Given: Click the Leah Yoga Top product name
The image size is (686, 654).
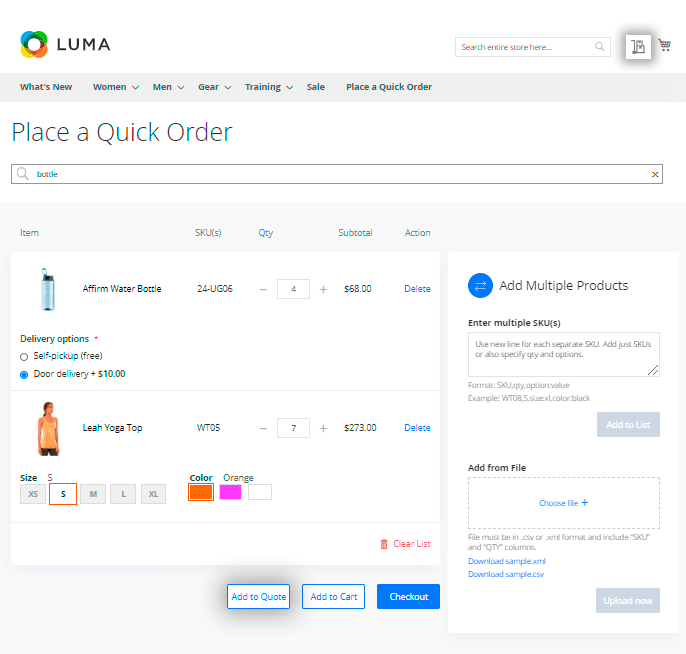Looking at the screenshot, I should point(112,428).
